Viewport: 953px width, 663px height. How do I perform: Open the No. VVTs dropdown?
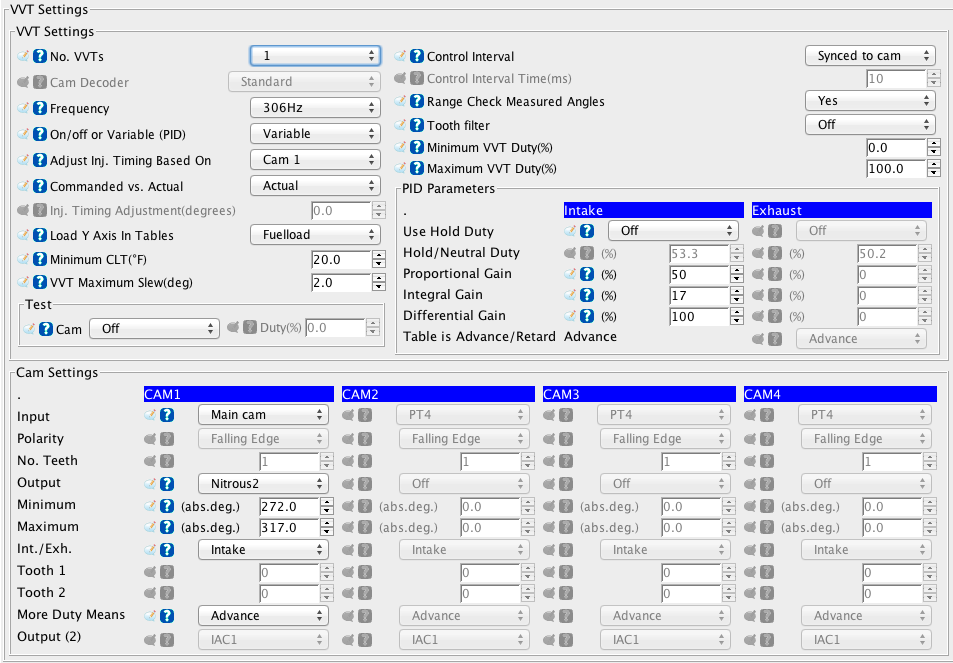point(314,56)
